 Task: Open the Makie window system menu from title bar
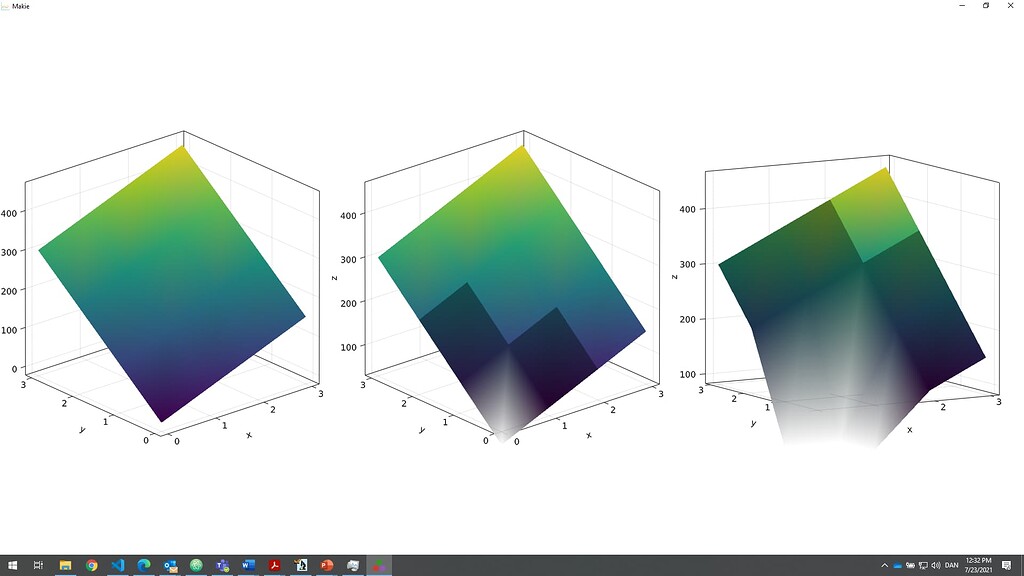pyautogui.click(x=6, y=6)
